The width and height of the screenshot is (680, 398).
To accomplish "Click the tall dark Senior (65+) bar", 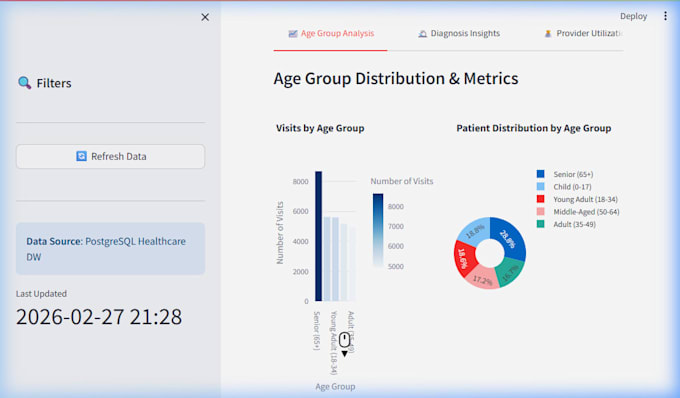I will [318, 236].
